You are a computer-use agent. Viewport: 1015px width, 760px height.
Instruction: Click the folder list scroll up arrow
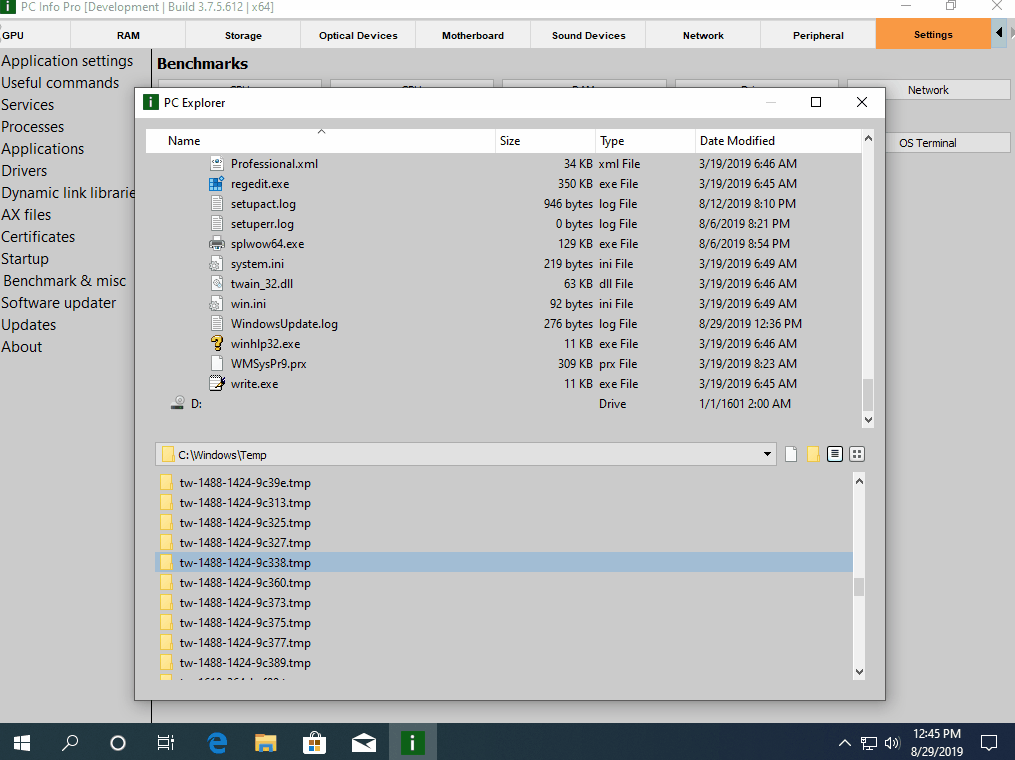[x=859, y=481]
